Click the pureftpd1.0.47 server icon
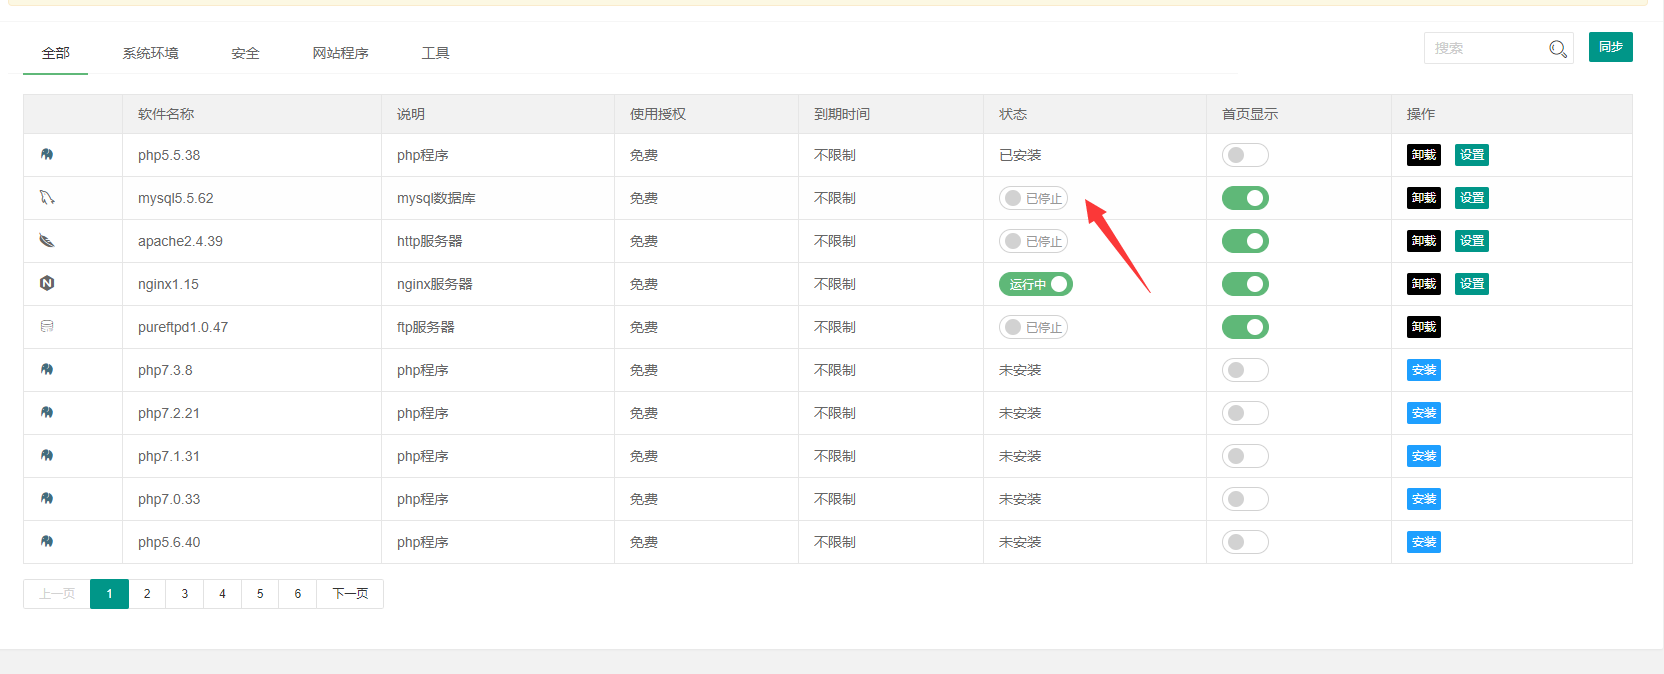The width and height of the screenshot is (1664, 674). (47, 326)
